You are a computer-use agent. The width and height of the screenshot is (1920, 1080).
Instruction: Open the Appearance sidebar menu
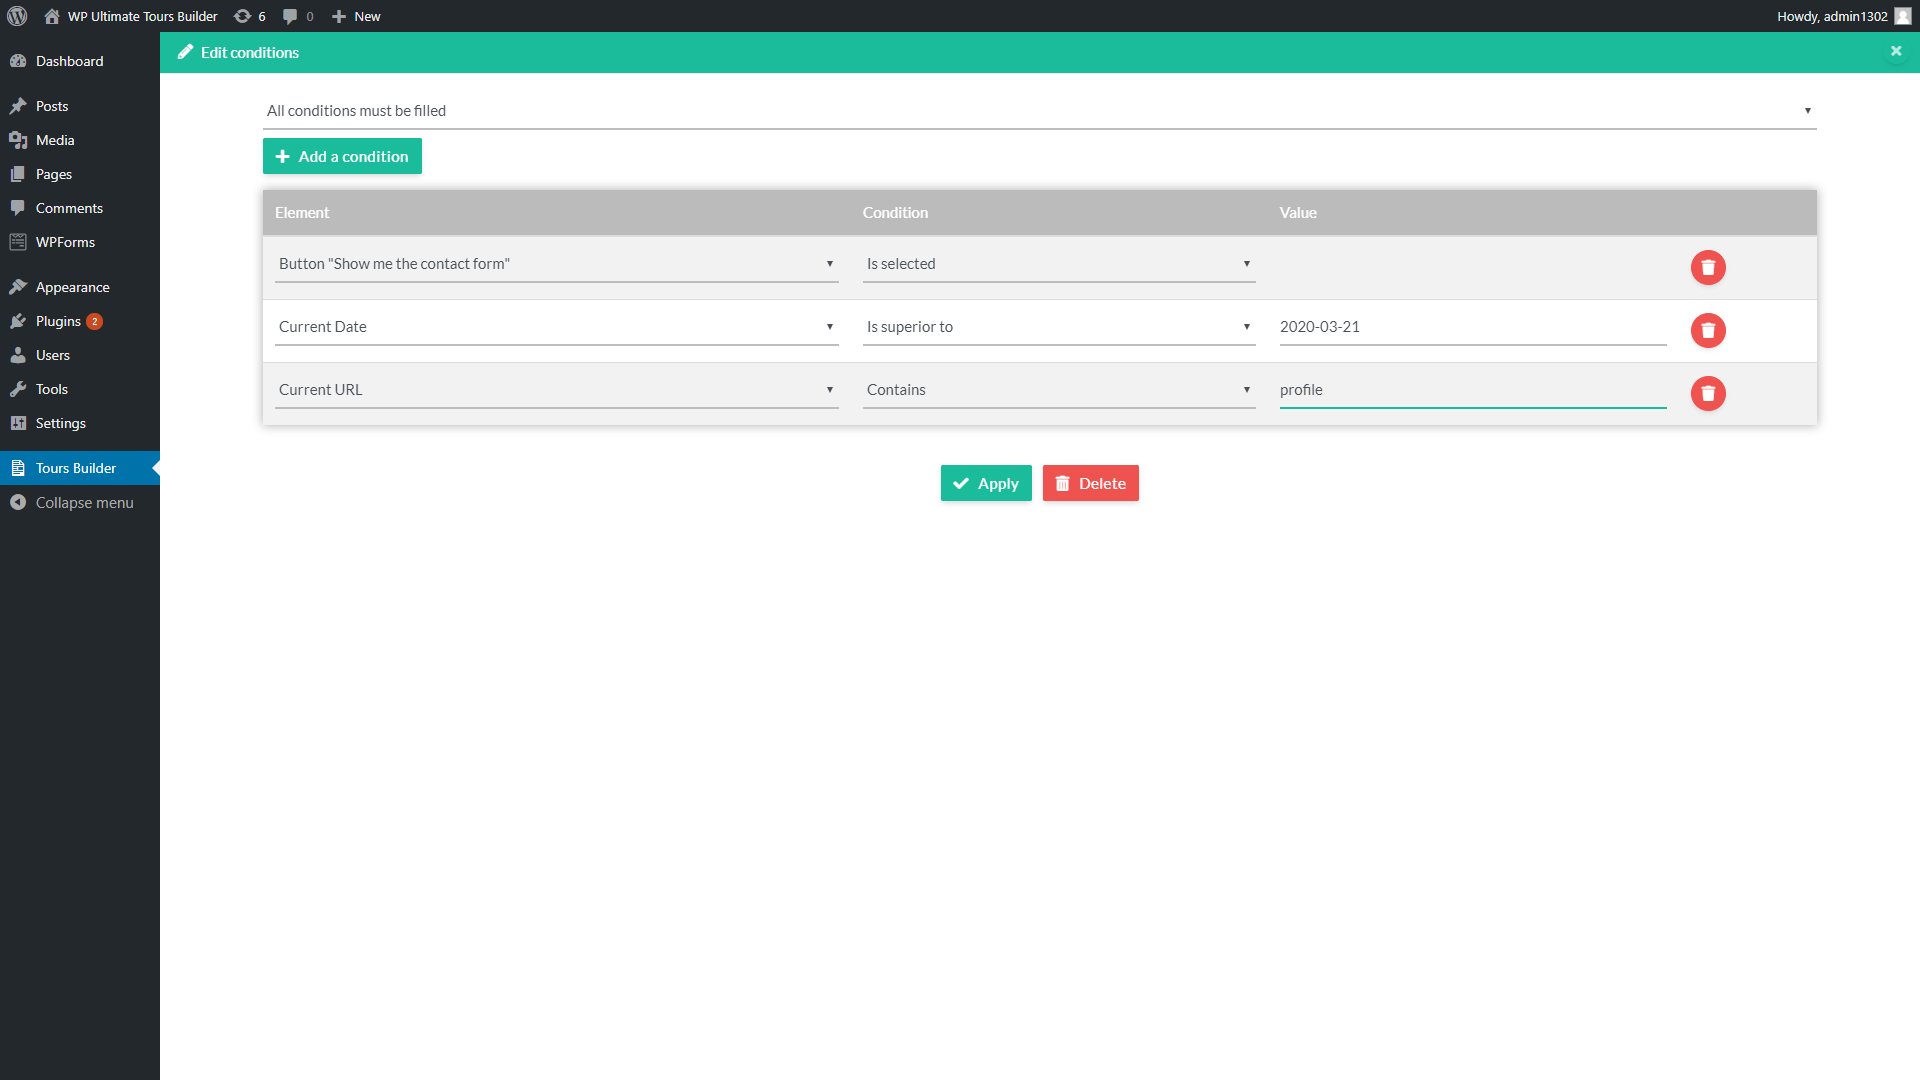(x=72, y=287)
